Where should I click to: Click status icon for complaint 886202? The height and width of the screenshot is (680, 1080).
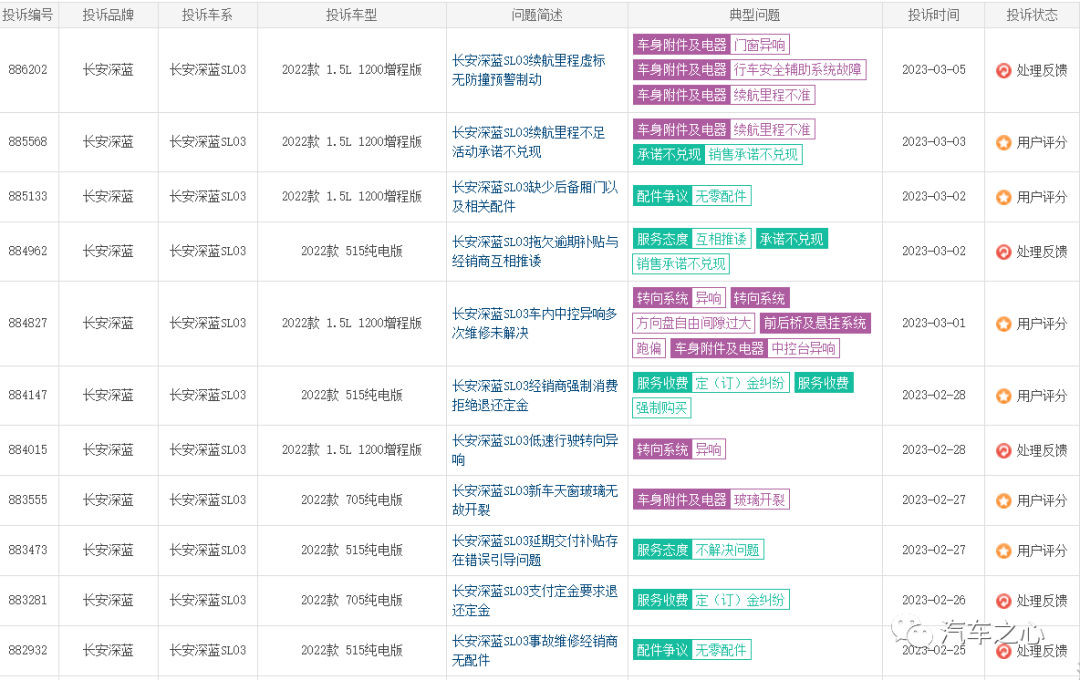[1004, 70]
